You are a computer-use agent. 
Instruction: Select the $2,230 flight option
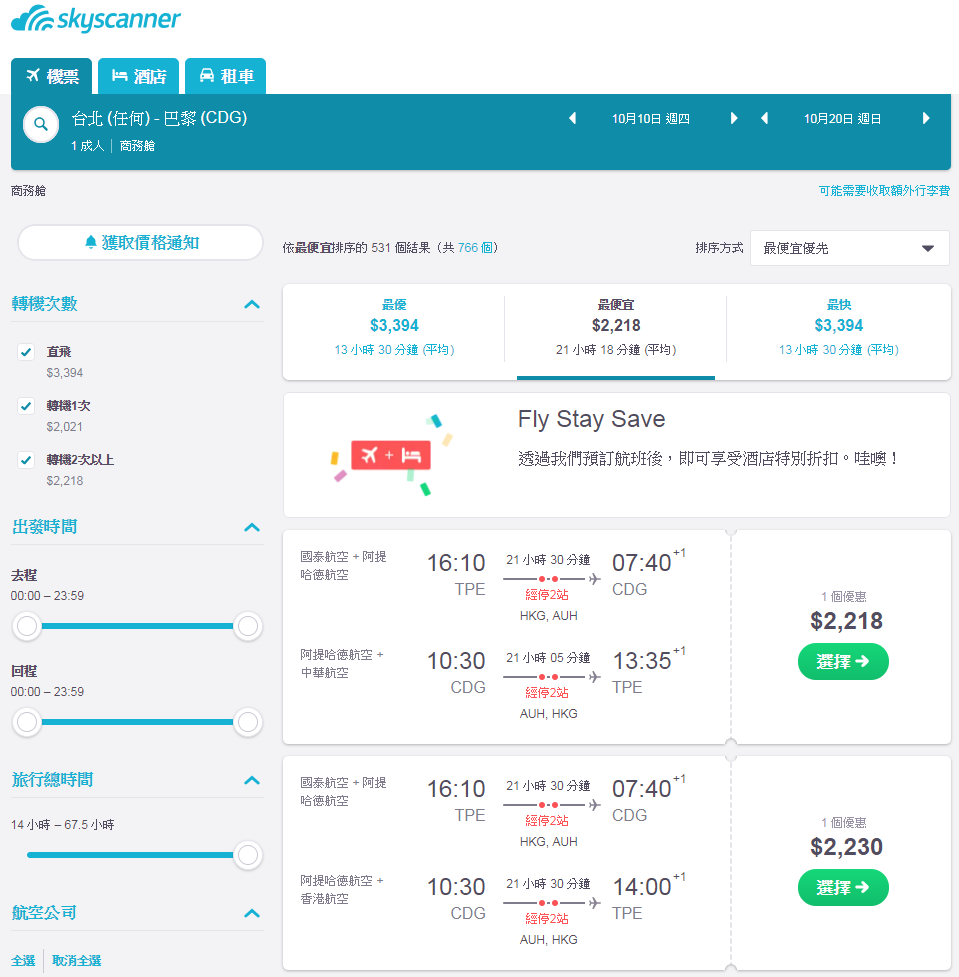(x=843, y=887)
